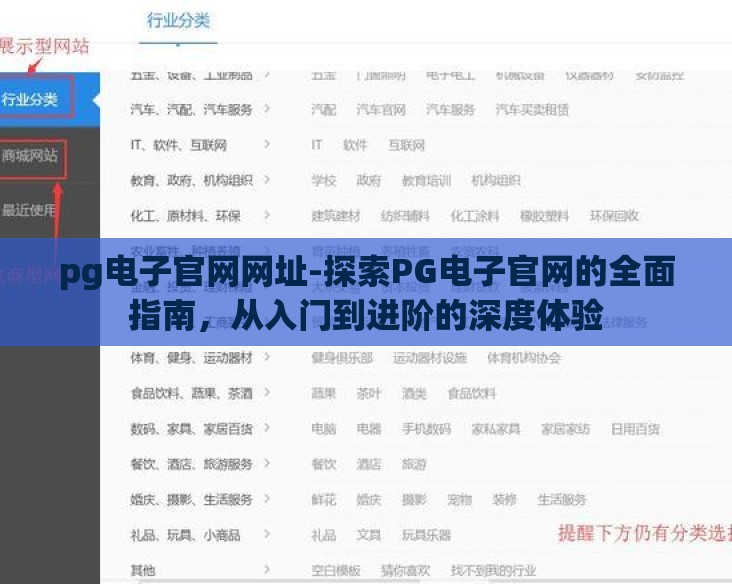Choose the 酒店 subcategory
732x584 pixels.
click(x=369, y=464)
